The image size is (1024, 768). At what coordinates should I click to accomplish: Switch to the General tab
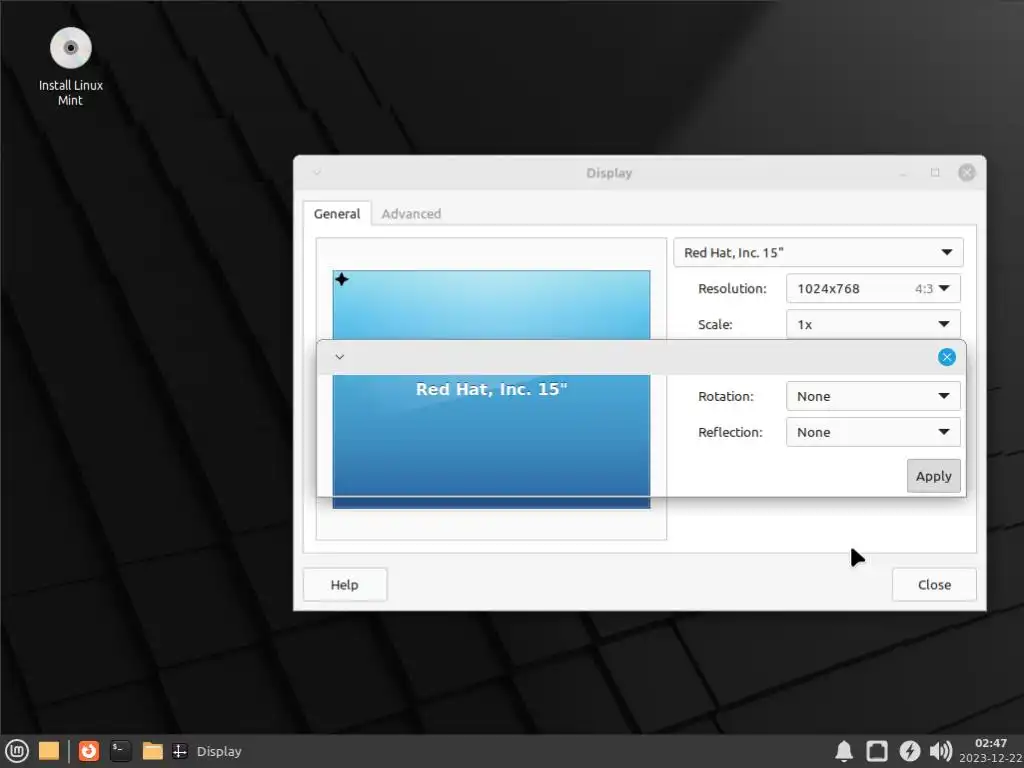tap(337, 214)
